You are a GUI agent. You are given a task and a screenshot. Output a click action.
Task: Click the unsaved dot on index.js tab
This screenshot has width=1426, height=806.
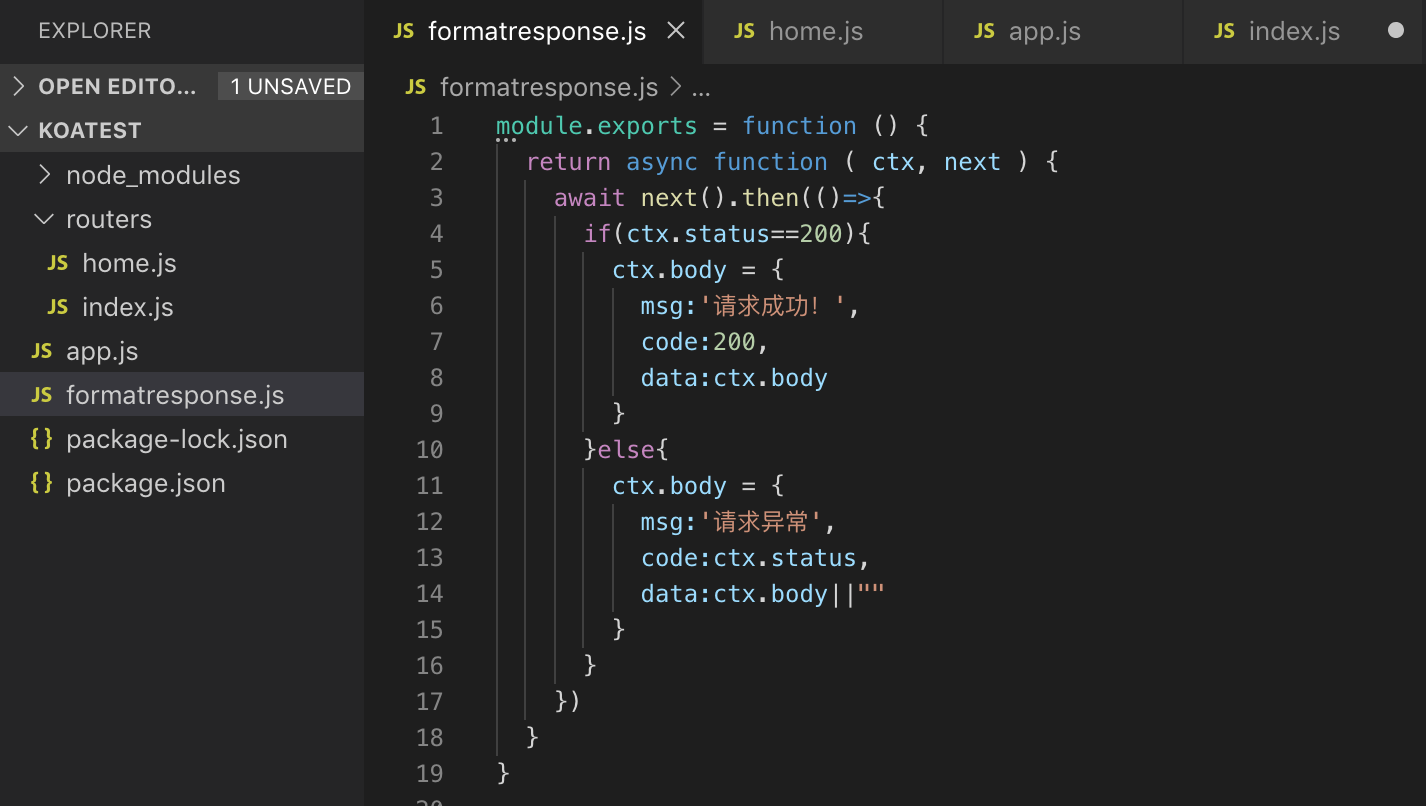pyautogui.click(x=1396, y=31)
